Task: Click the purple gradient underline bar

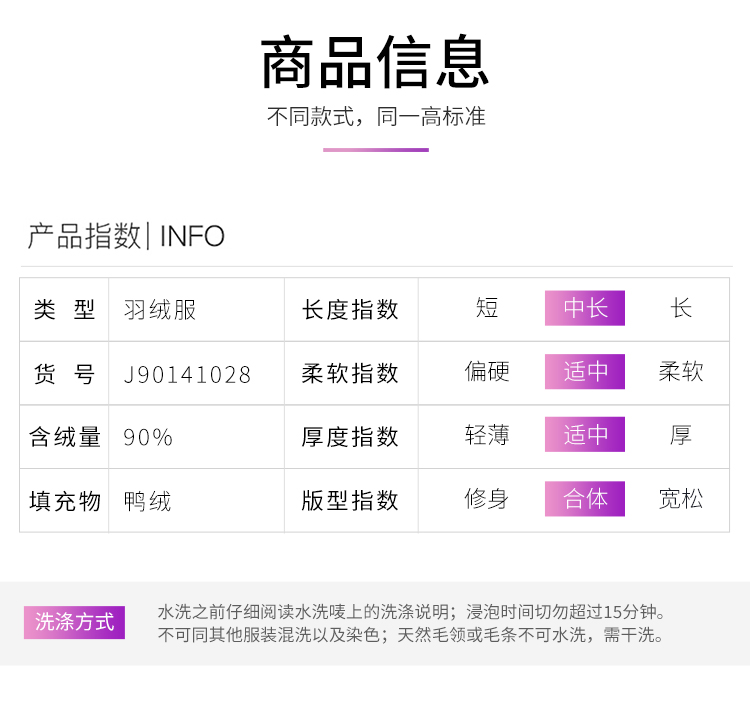Action: coord(375,150)
